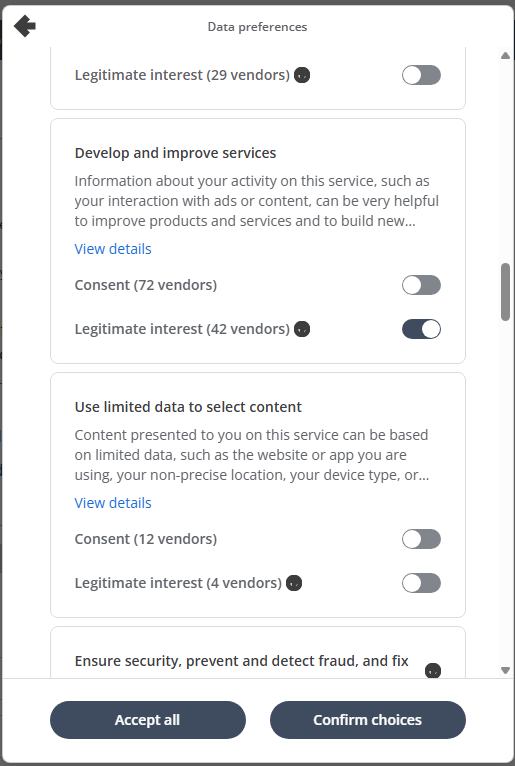Expand View details under Develop and improve services
515x766 pixels.
coord(113,249)
